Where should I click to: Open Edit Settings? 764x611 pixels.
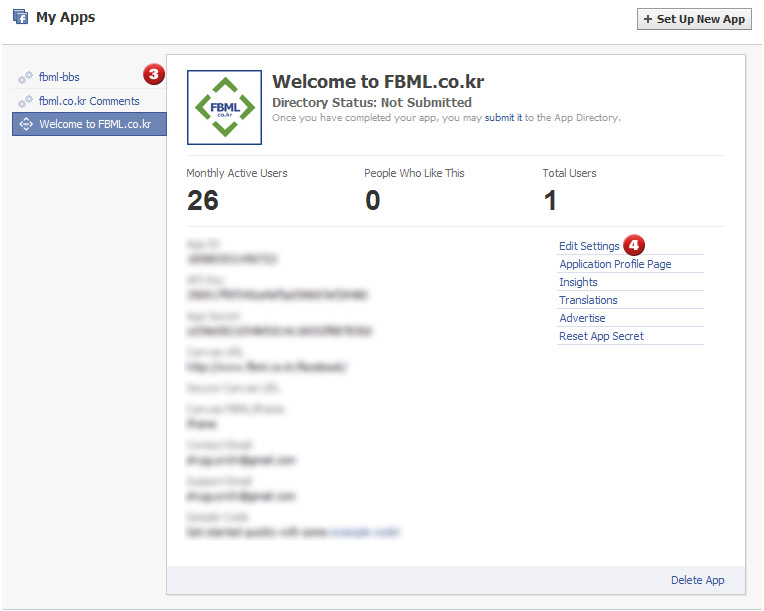click(589, 246)
